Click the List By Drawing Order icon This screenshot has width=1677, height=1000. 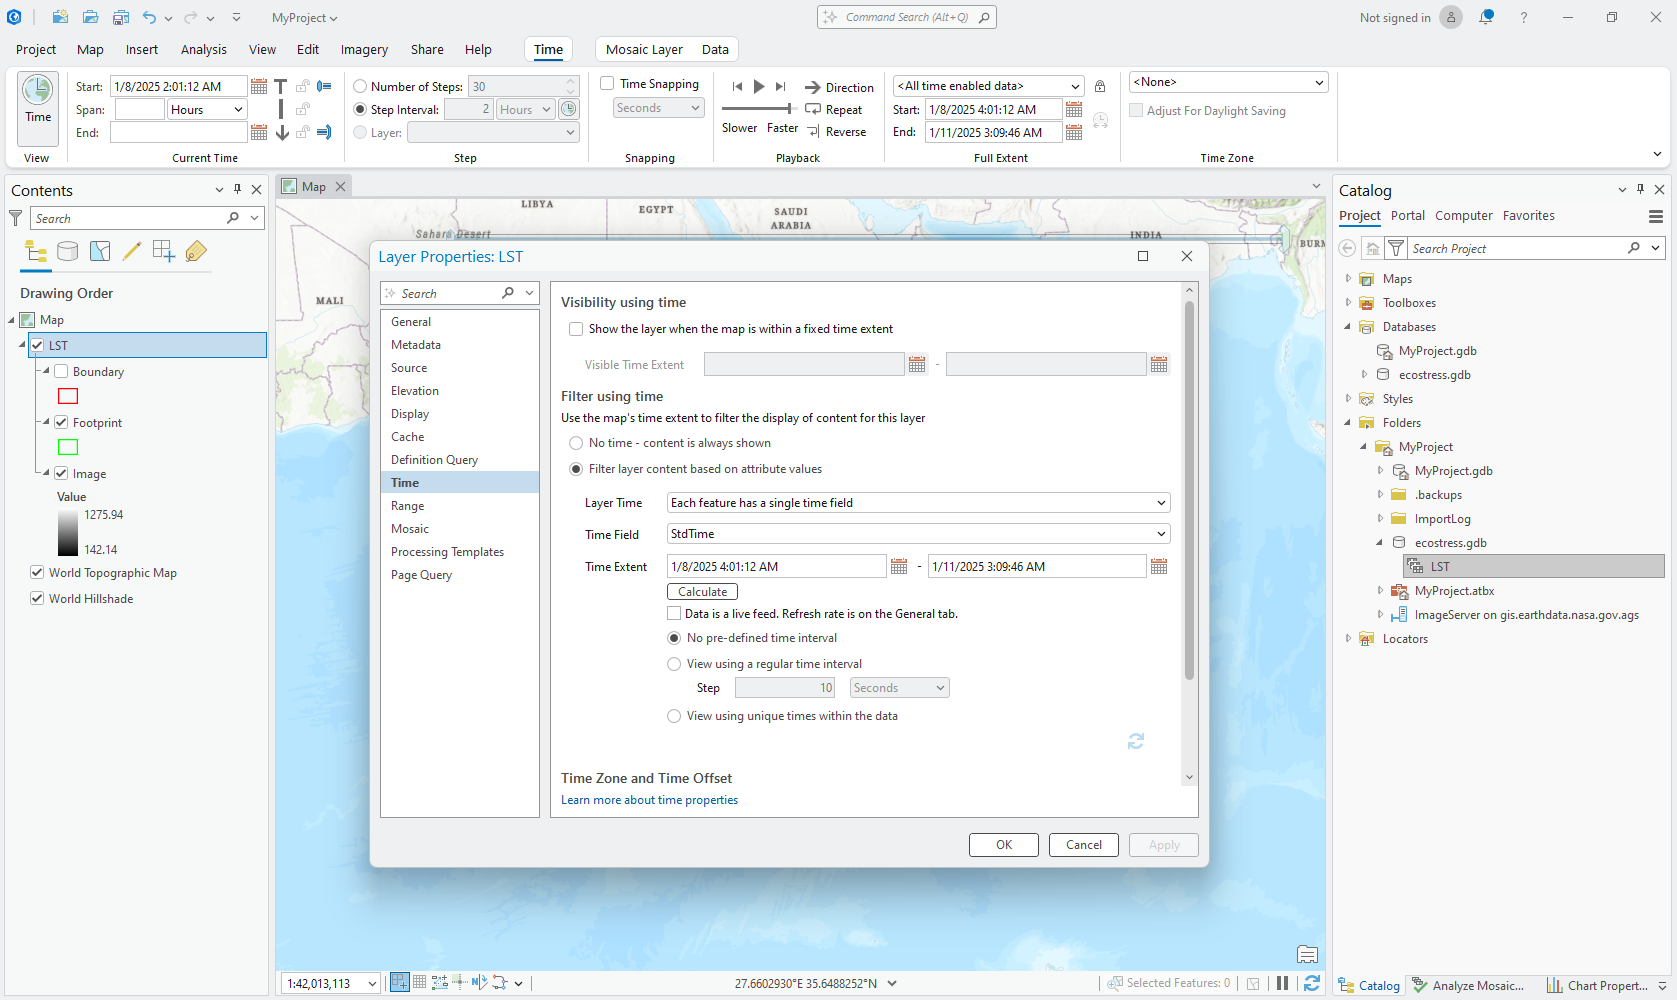click(36, 251)
